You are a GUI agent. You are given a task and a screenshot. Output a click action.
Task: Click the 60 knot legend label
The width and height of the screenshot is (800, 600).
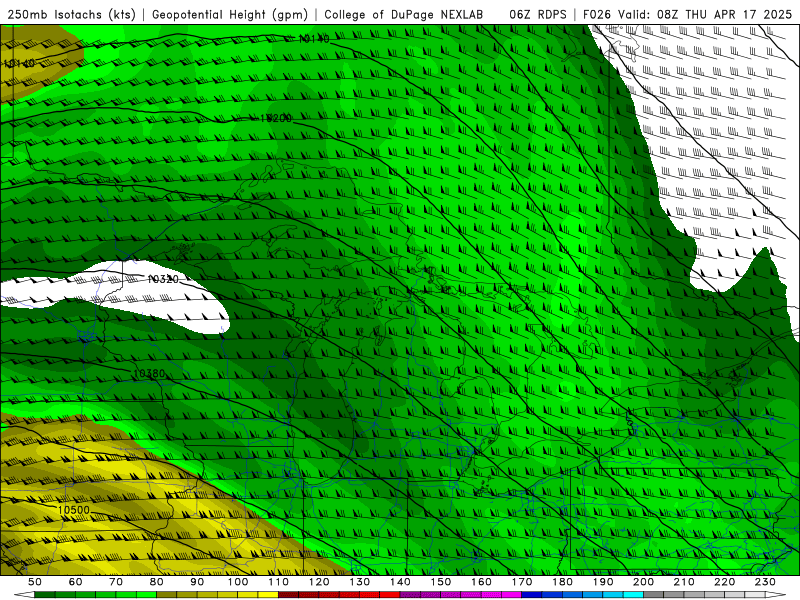point(75,582)
